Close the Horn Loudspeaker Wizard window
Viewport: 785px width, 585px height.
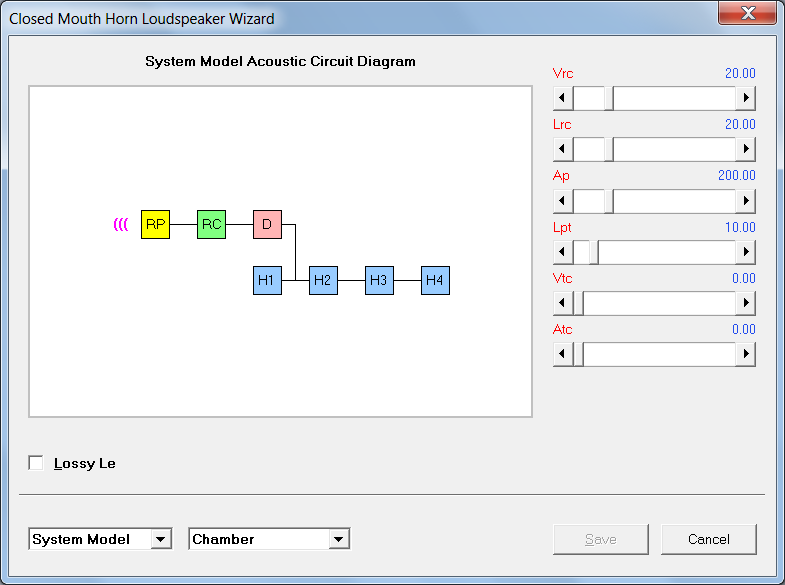[748, 13]
